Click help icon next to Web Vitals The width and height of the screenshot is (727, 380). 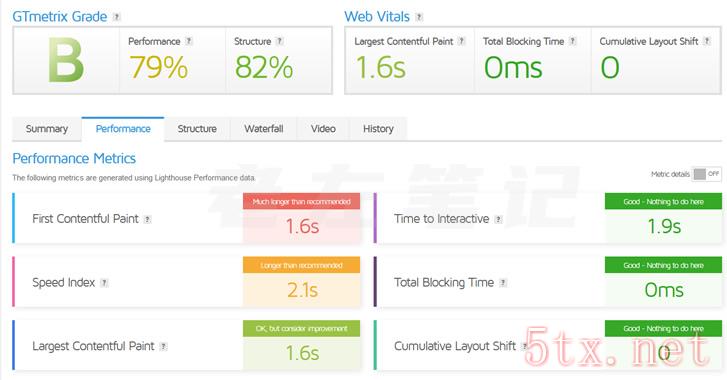(419, 17)
